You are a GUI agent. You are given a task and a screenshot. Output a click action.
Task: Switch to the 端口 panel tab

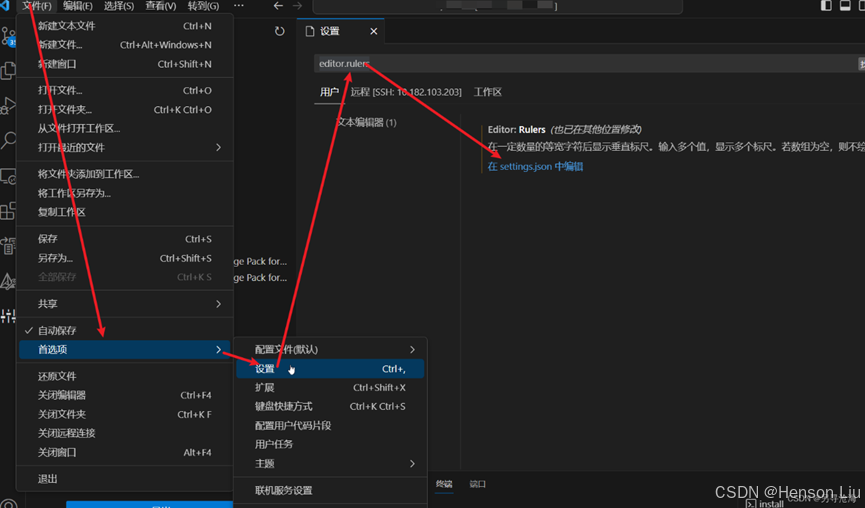pos(478,484)
